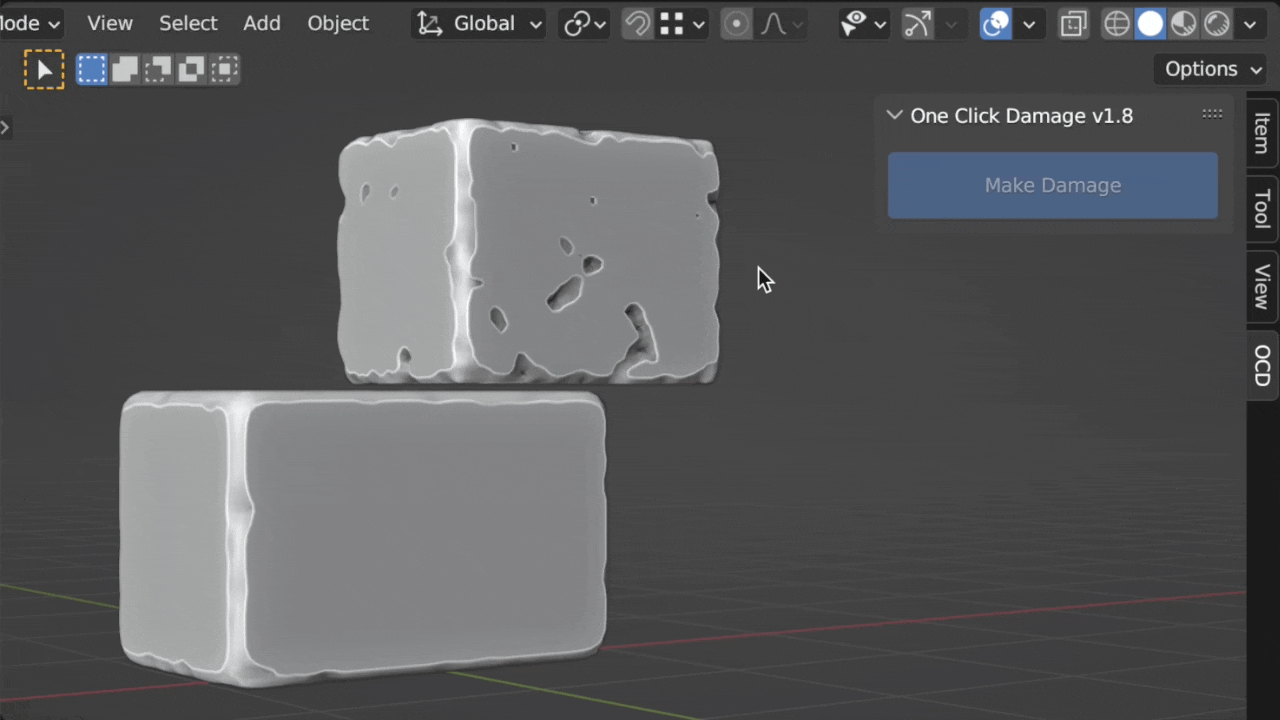Open the View menu
Viewport: 1280px width, 720px height.
109,23
